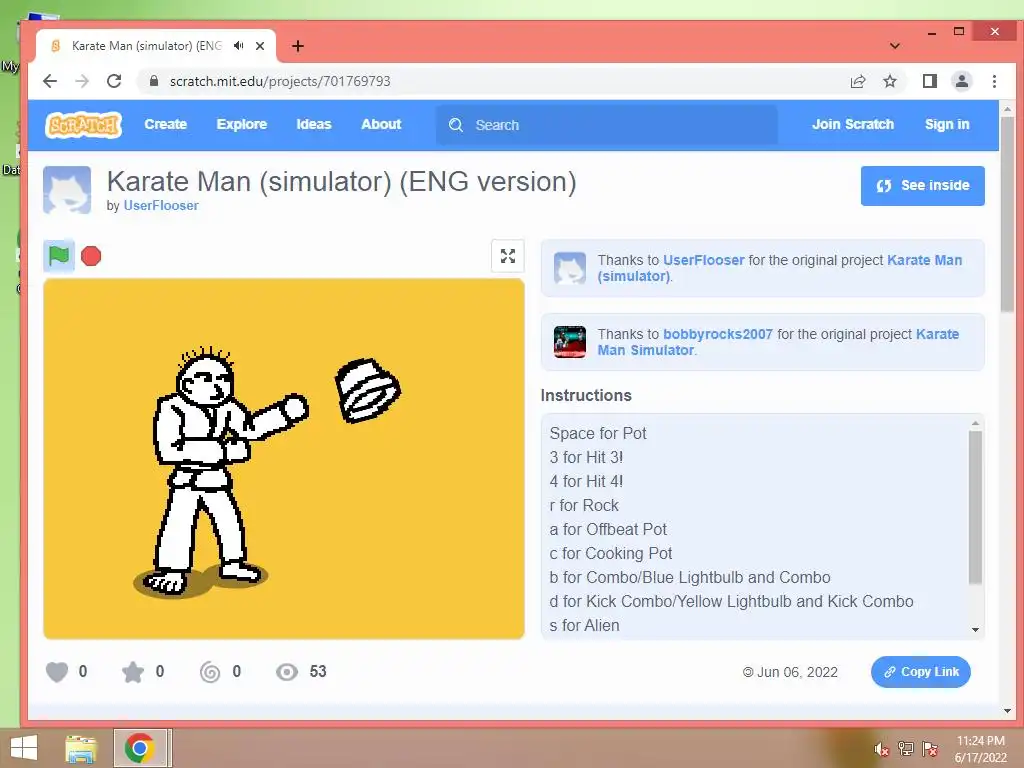
Task: Click the See inside button
Action: [x=922, y=185]
